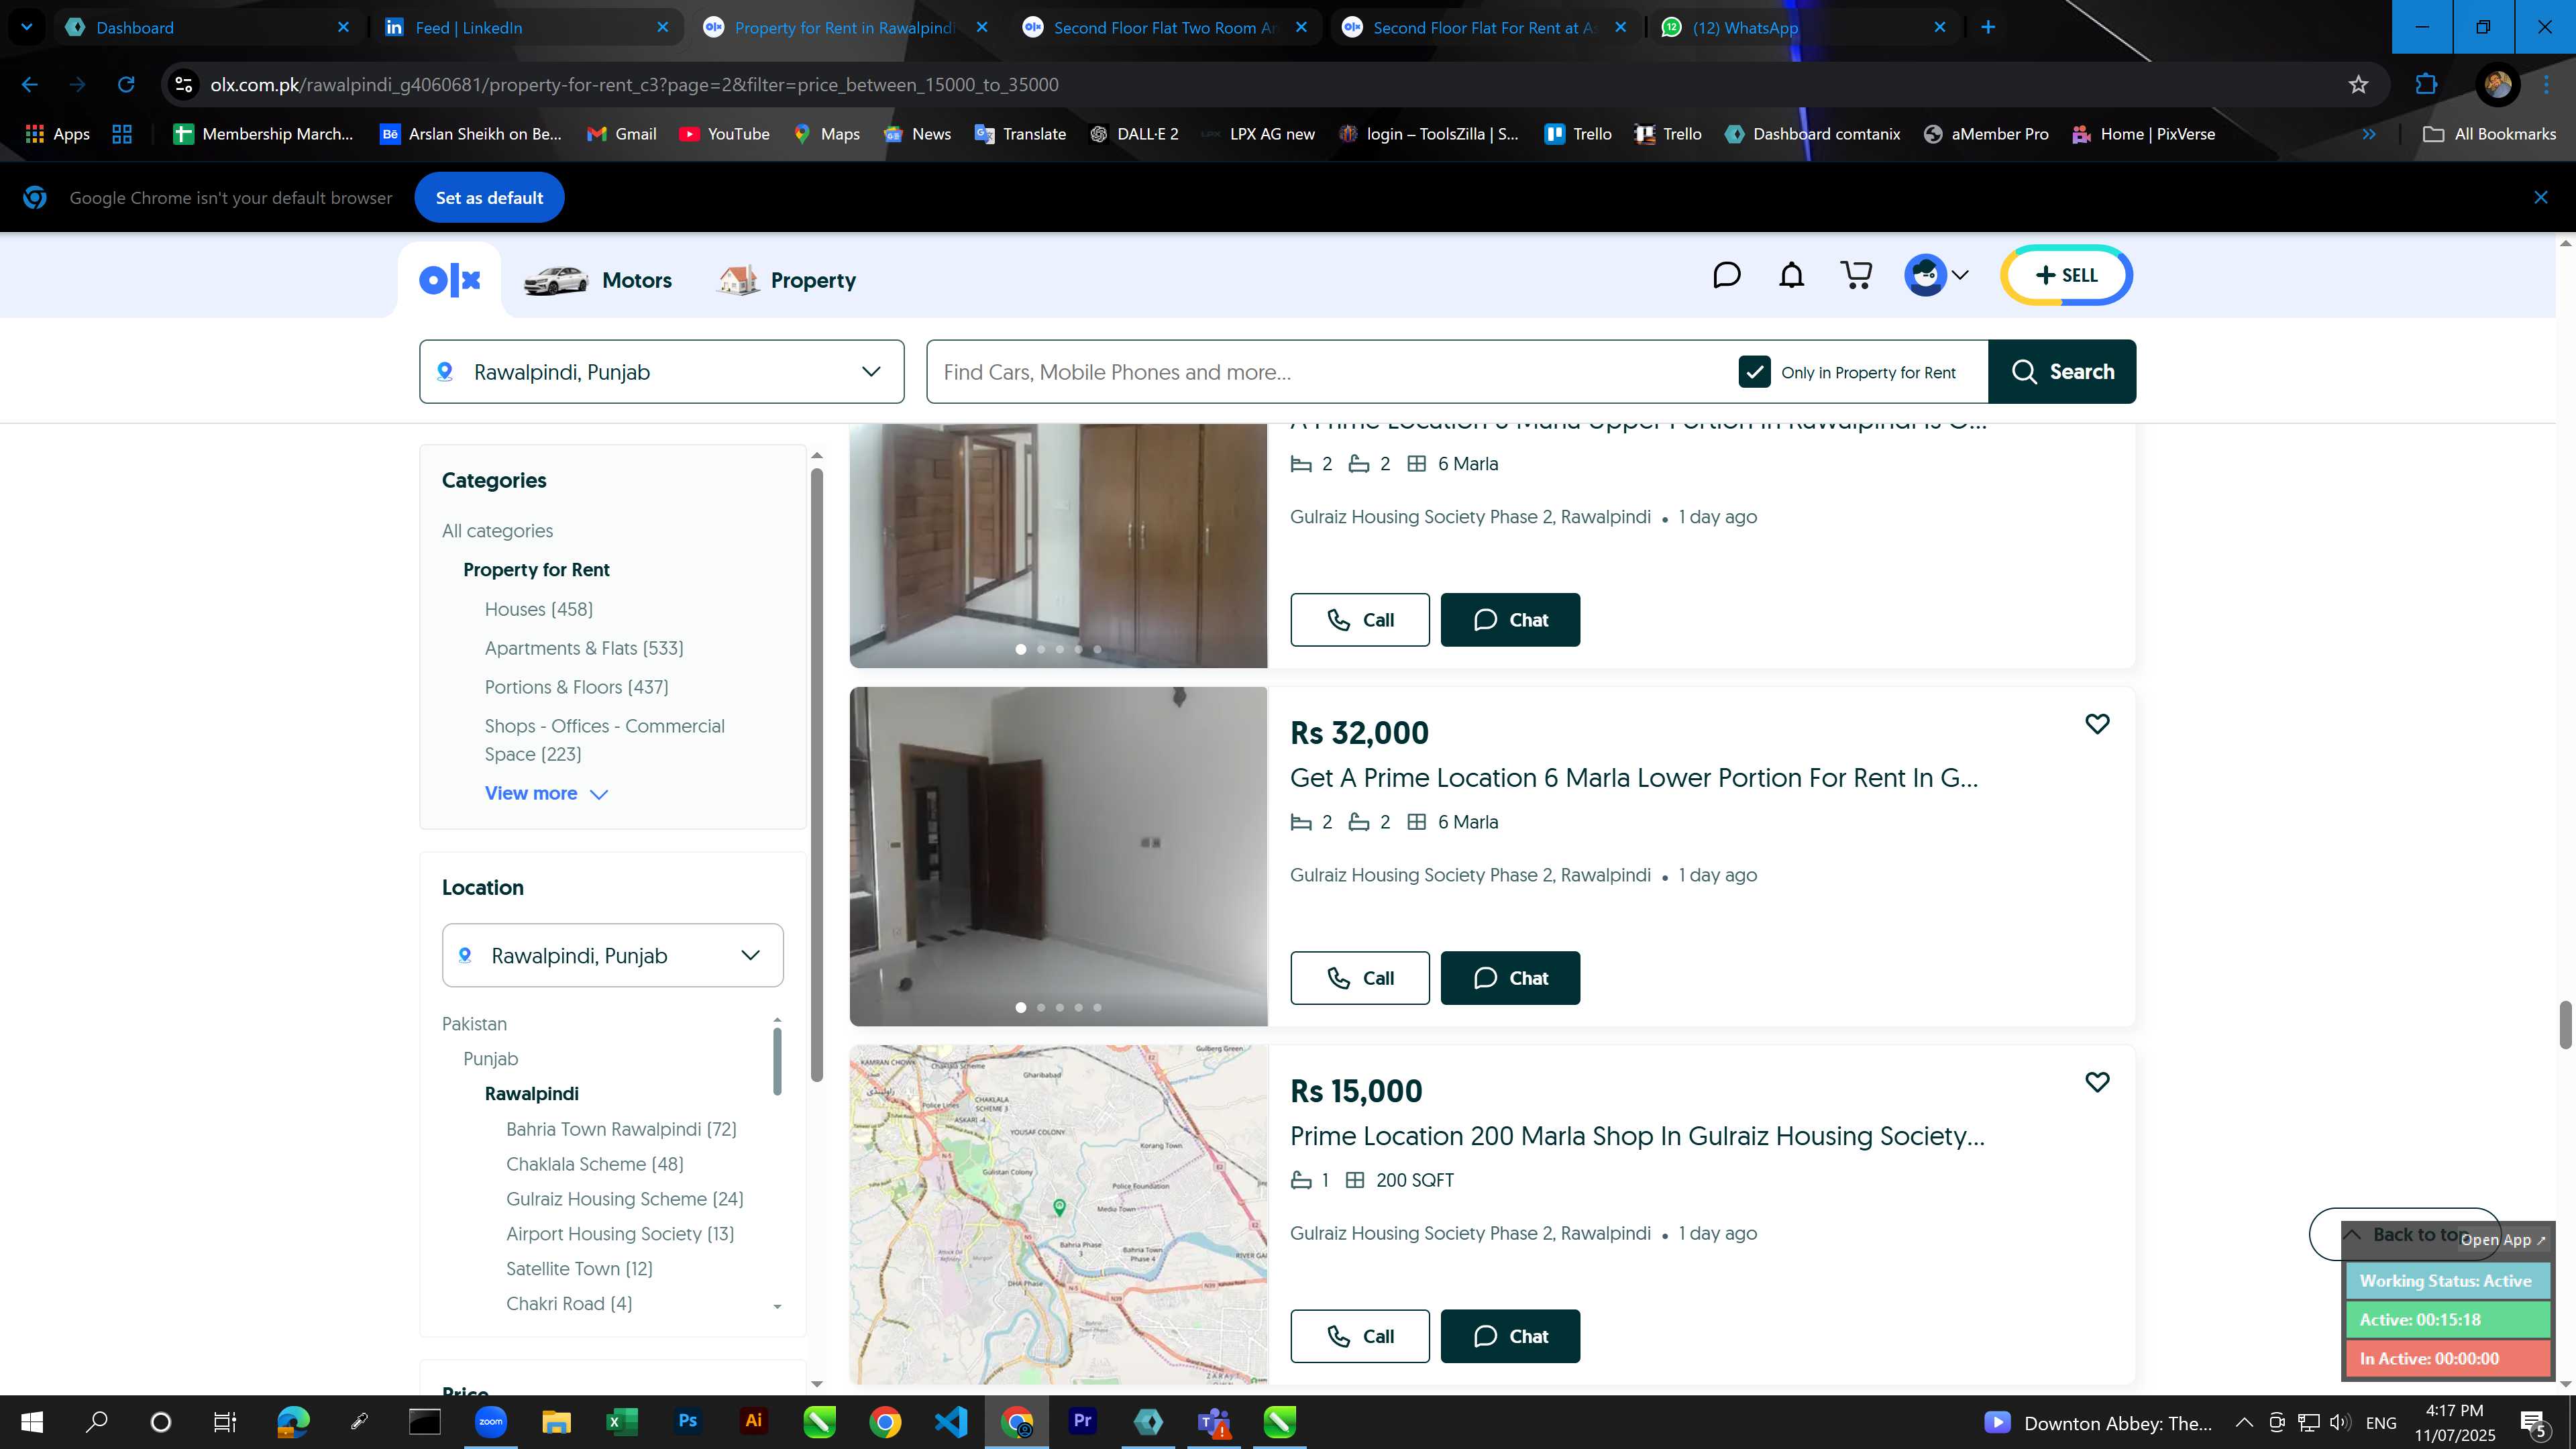The image size is (2576, 1449).
Task: Click the Search button
Action: [x=2062, y=372]
